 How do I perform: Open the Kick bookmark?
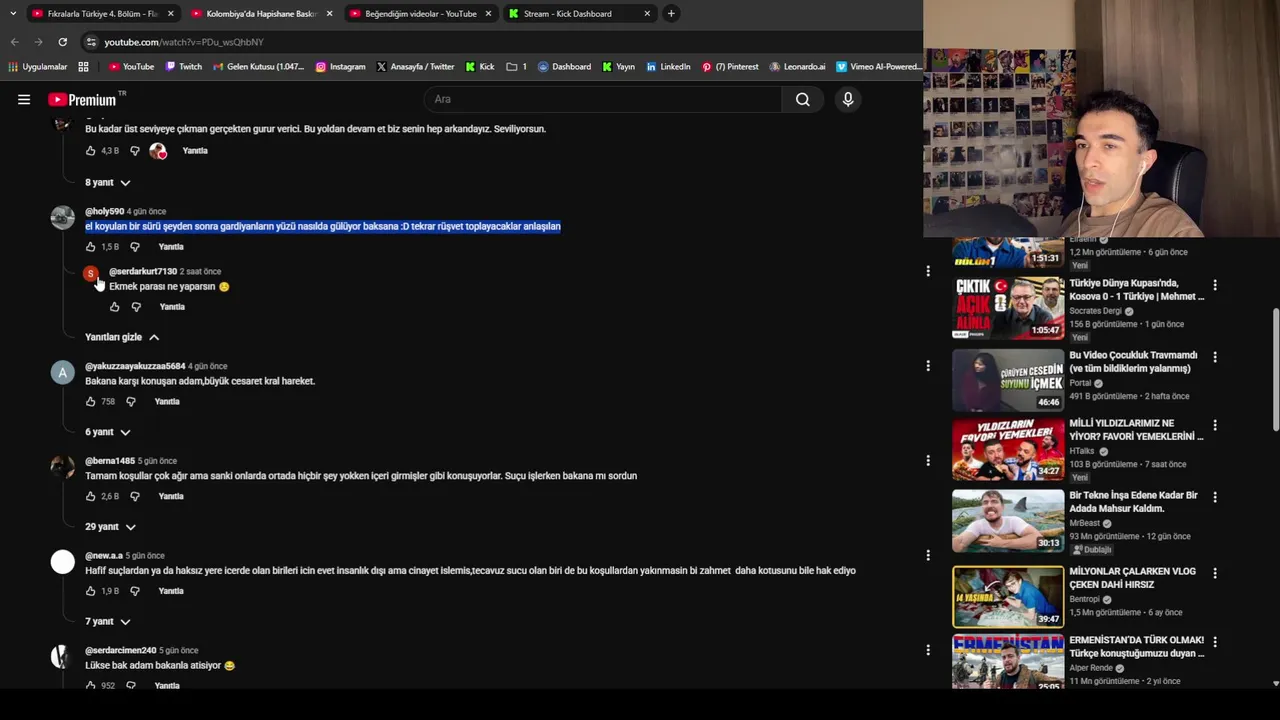480,67
